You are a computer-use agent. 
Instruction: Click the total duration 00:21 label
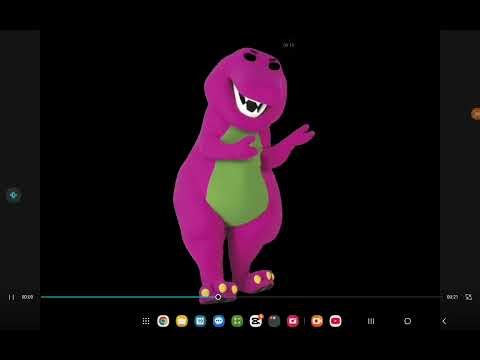452,297
